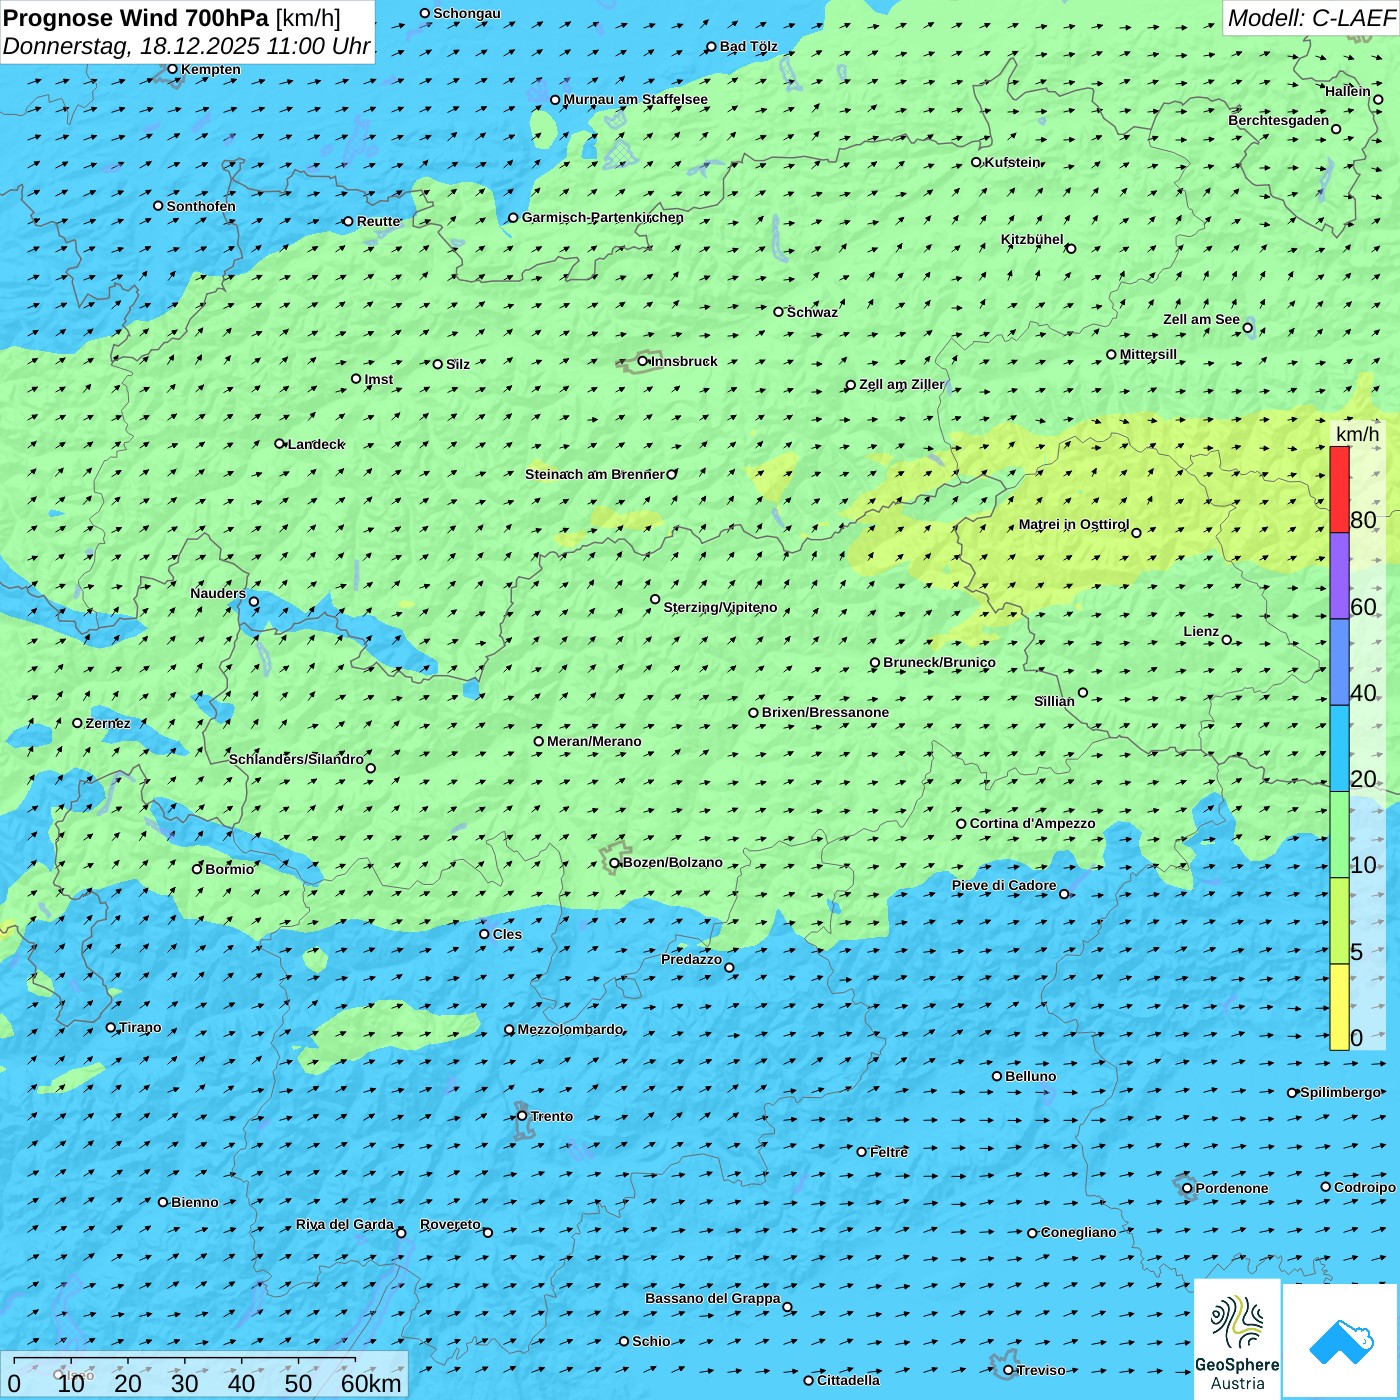Click the 'Prognose Wind 700hPa' title
The image size is (1400, 1400).
136,18
